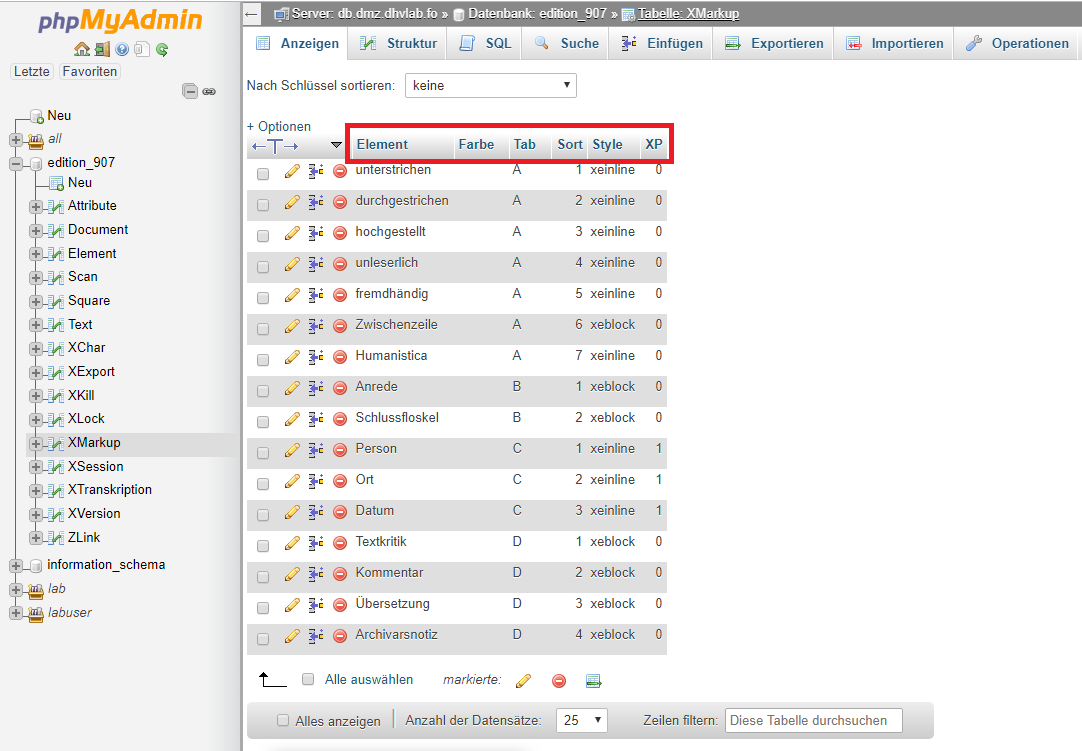The width and height of the screenshot is (1082, 751).
Task: Switch to the Struktur tab
Action: click(399, 44)
